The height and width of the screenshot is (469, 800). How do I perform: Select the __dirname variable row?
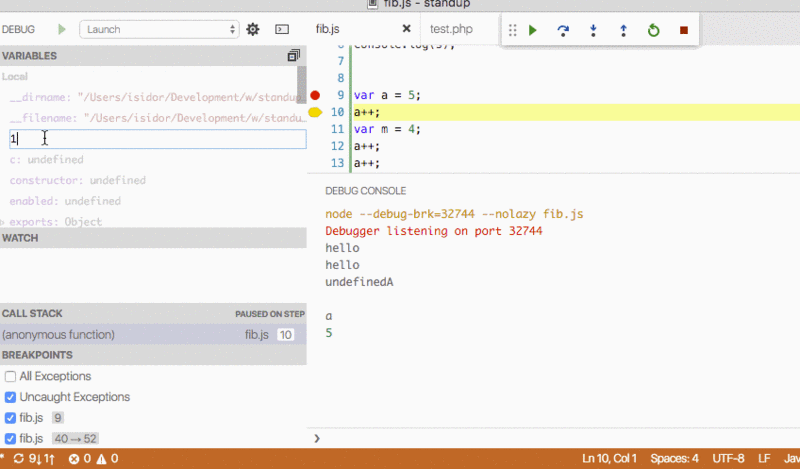tap(153, 97)
